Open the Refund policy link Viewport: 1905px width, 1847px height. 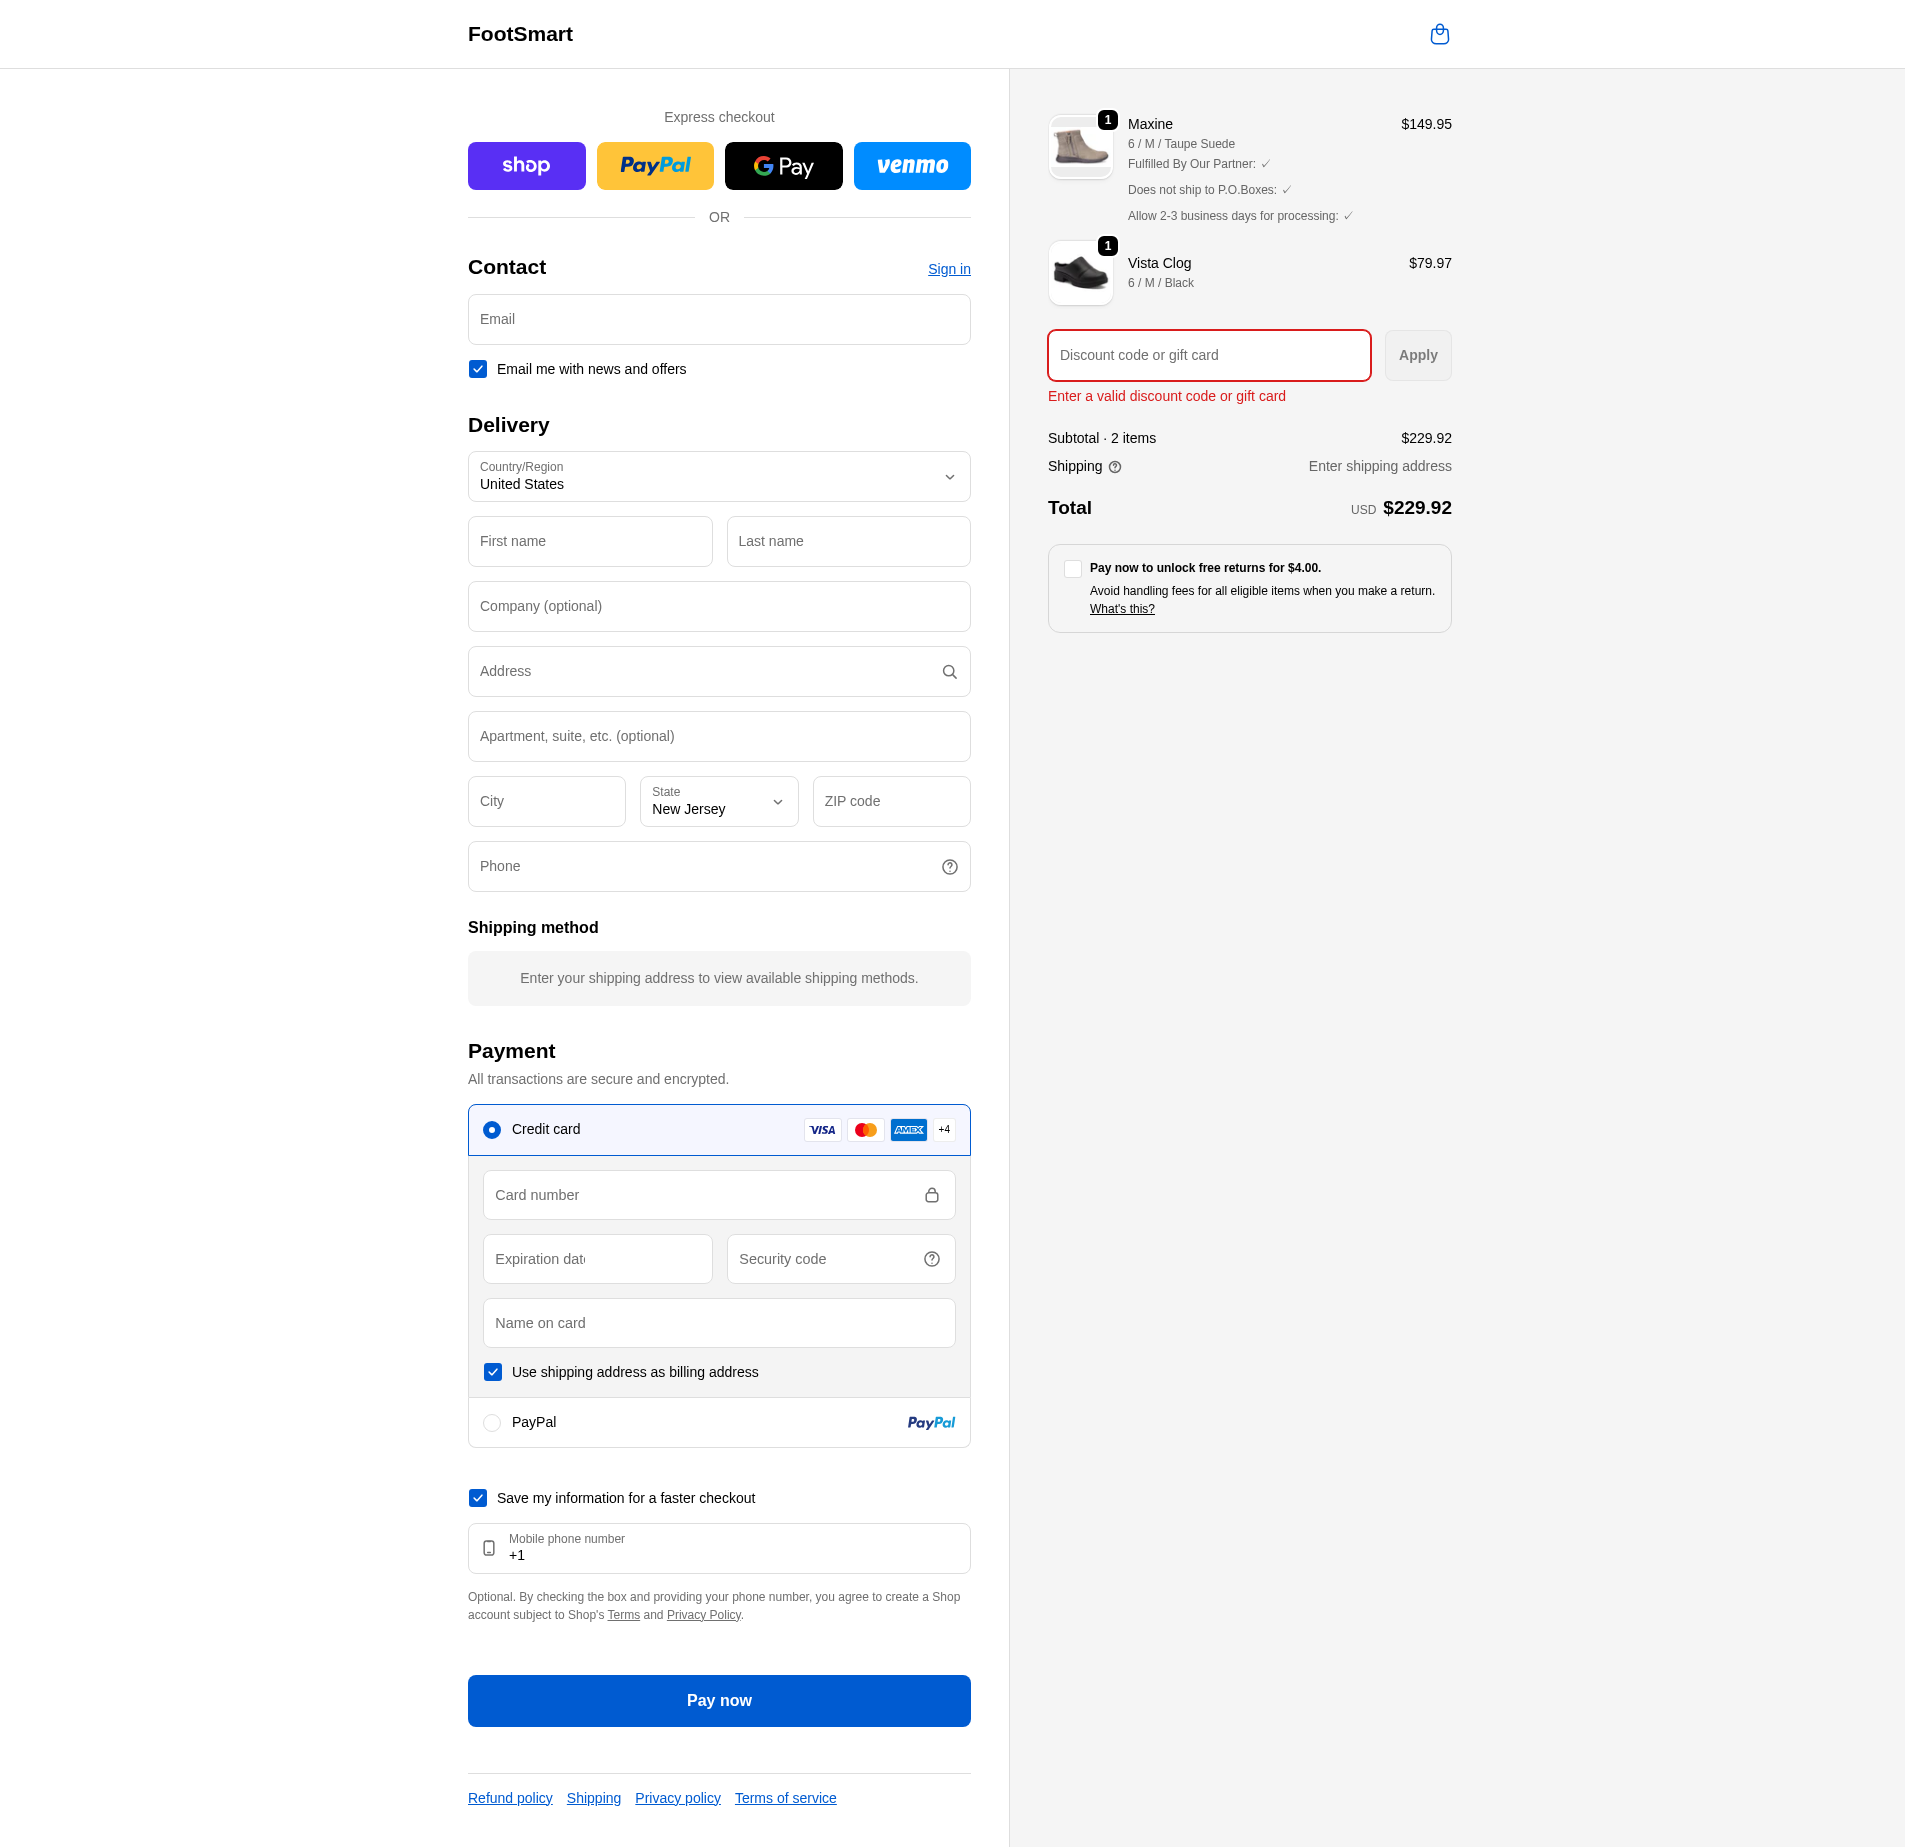tap(510, 1798)
